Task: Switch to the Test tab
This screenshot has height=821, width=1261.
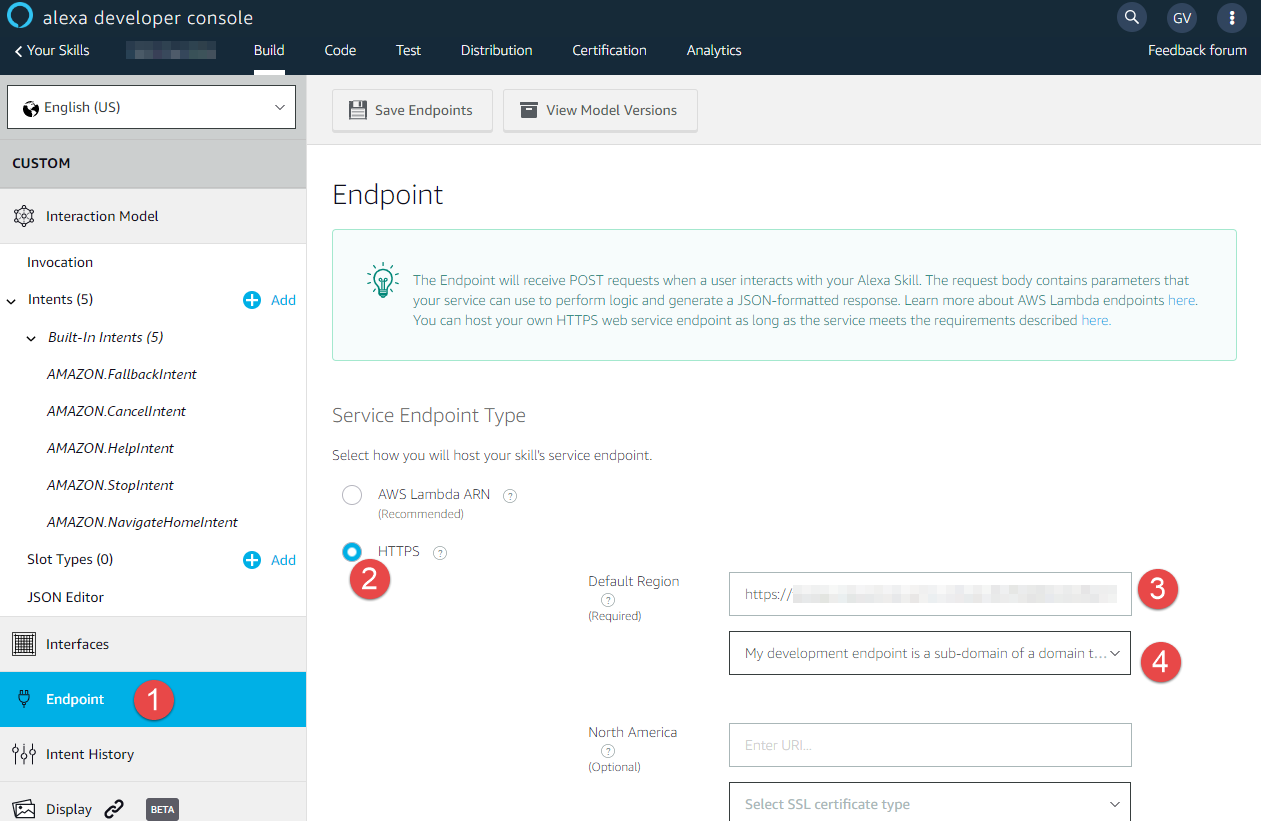Action: [x=408, y=50]
